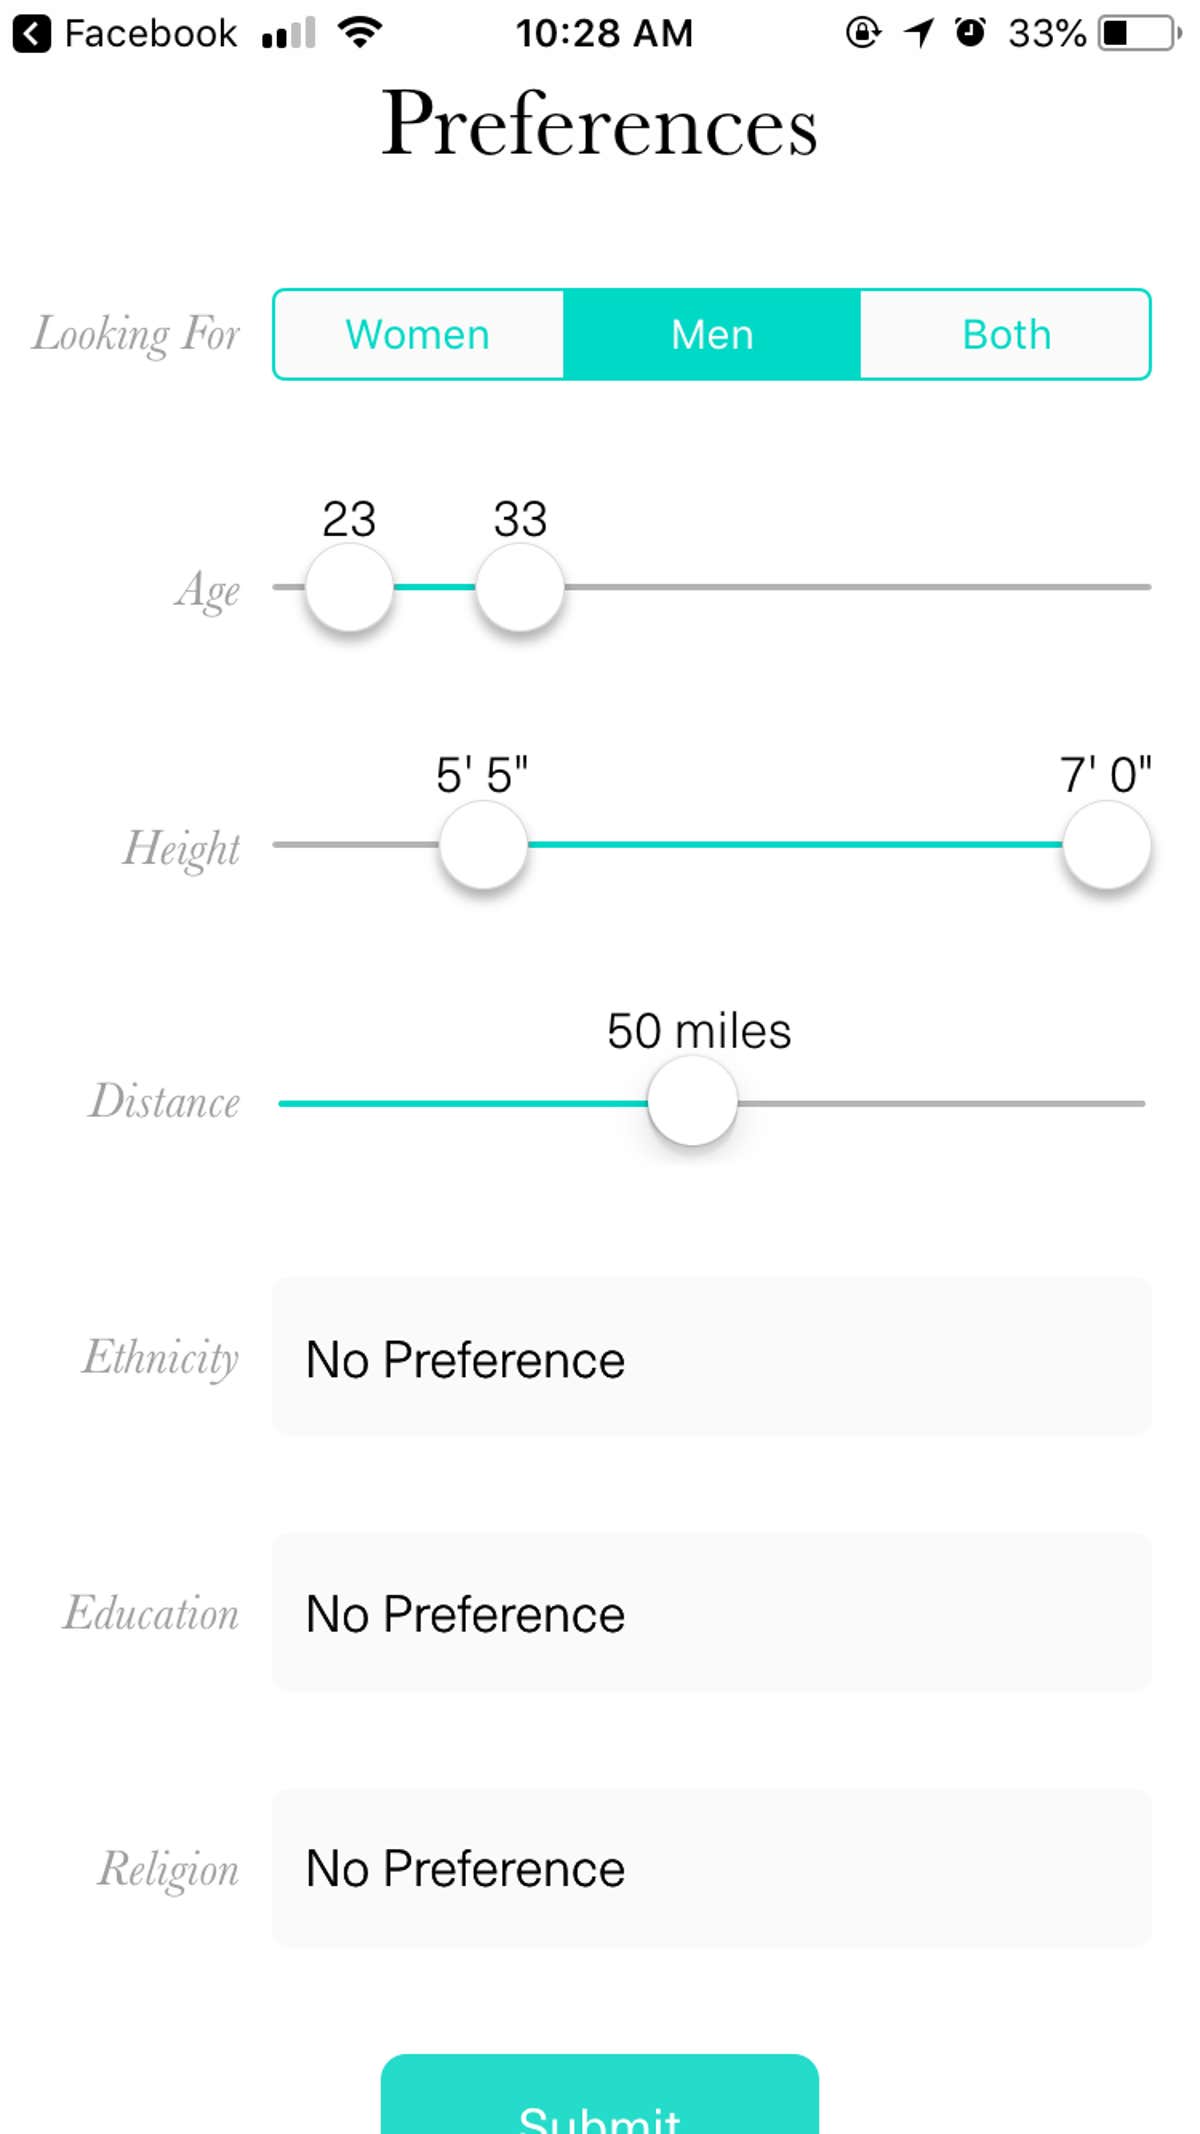Tap the orientation lock icon in status bar

tap(862, 33)
